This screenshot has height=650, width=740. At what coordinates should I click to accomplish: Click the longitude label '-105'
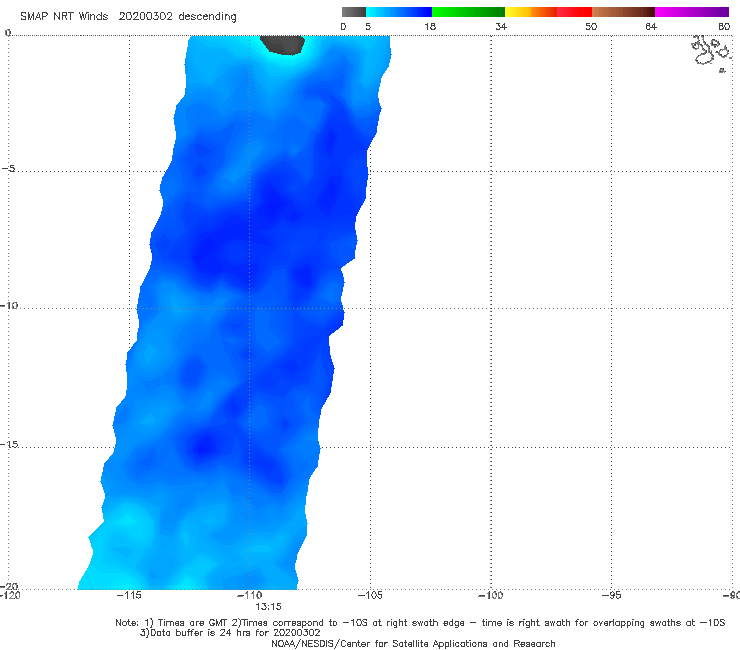click(370, 595)
